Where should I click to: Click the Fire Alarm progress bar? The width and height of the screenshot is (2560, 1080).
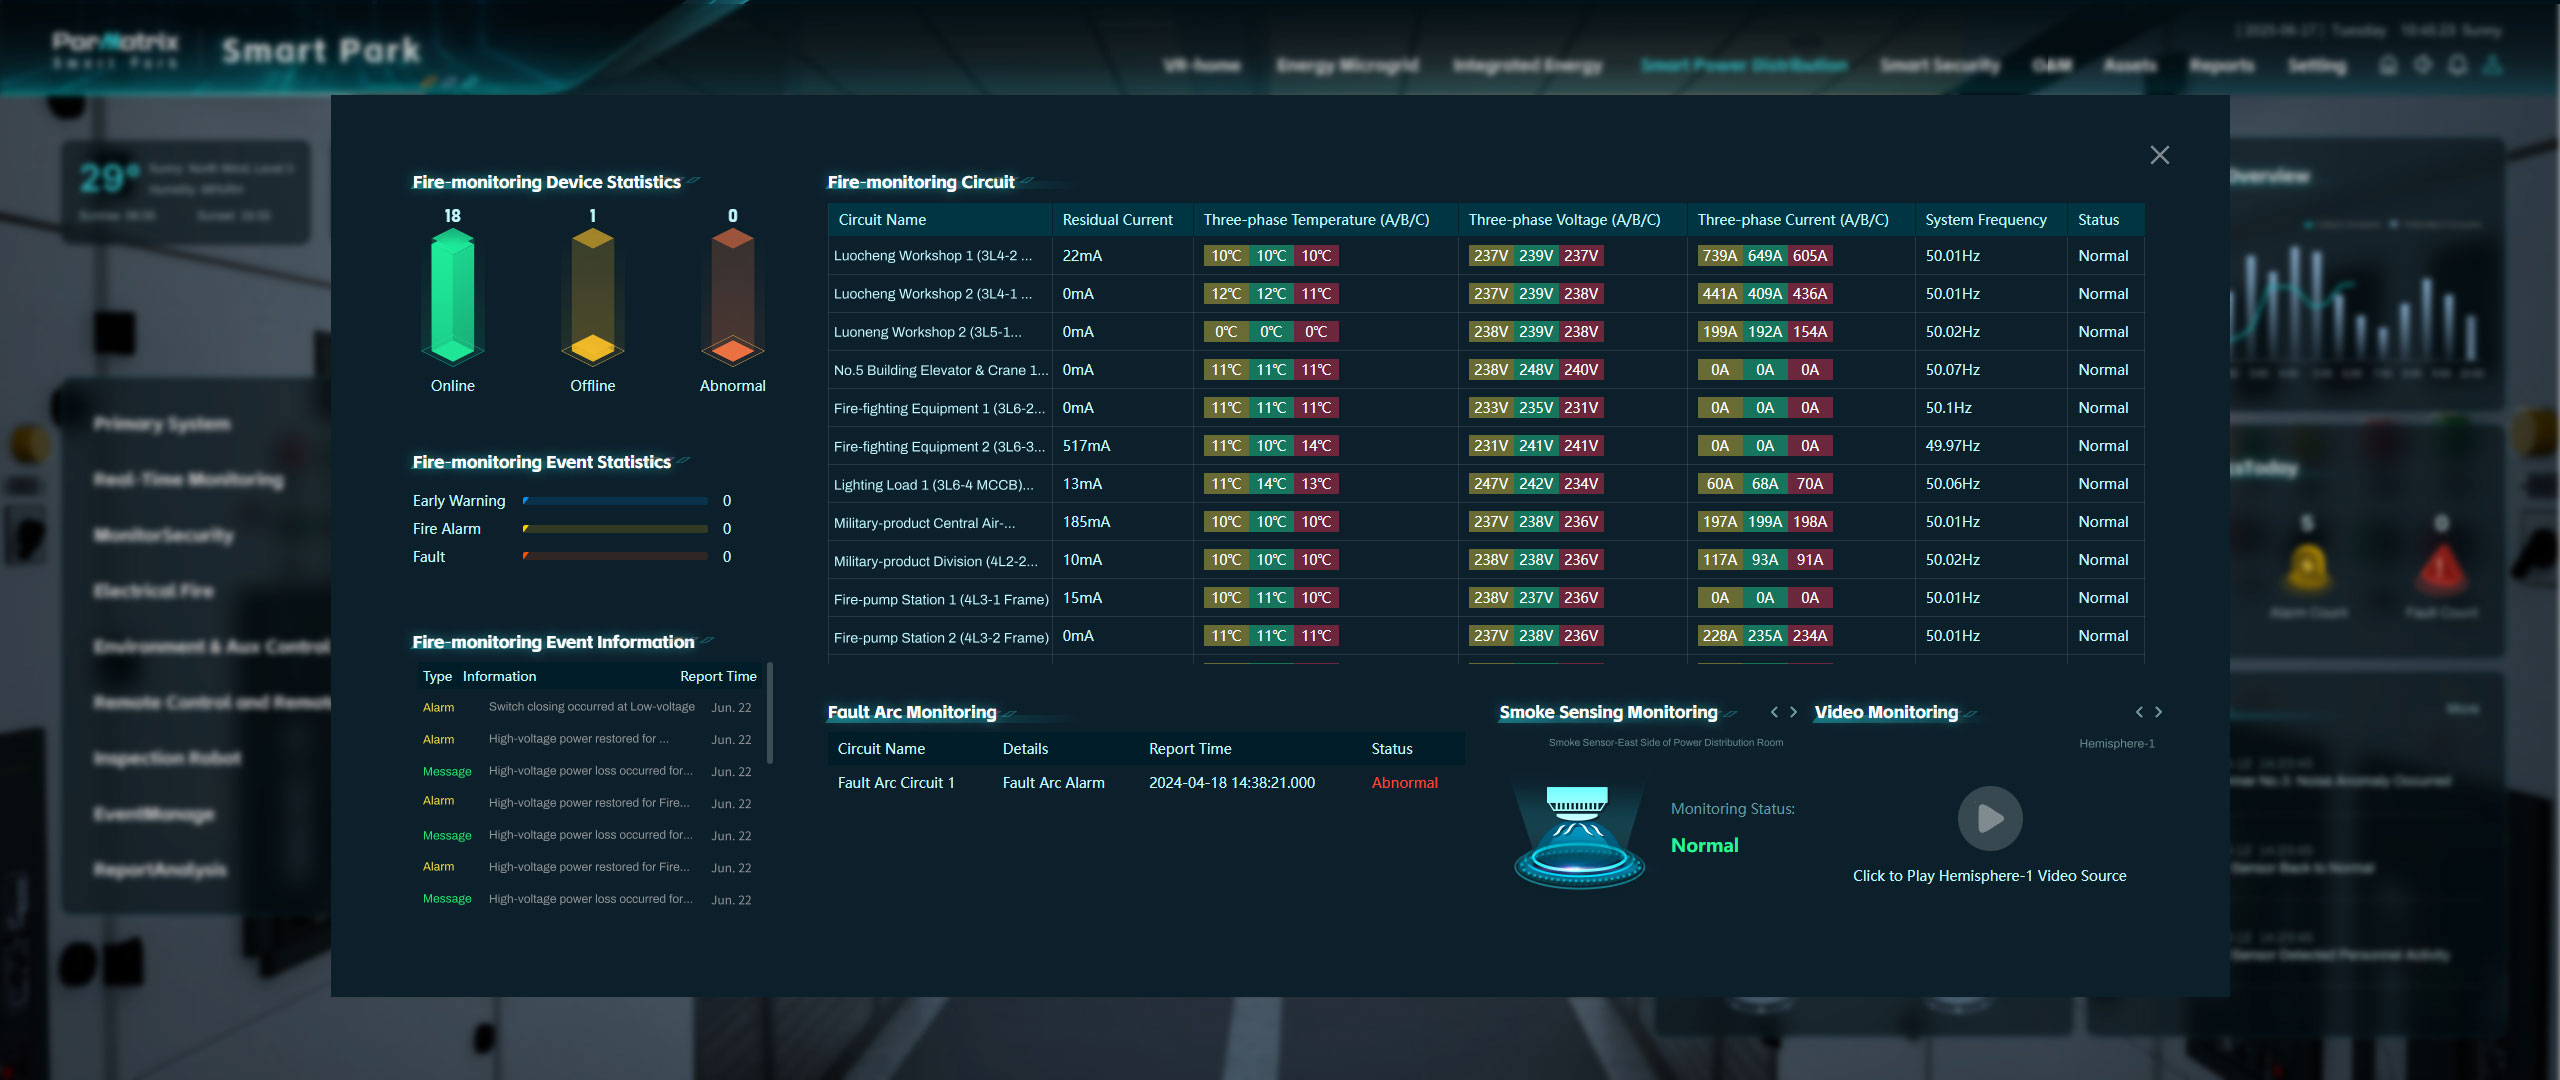pyautogui.click(x=615, y=529)
